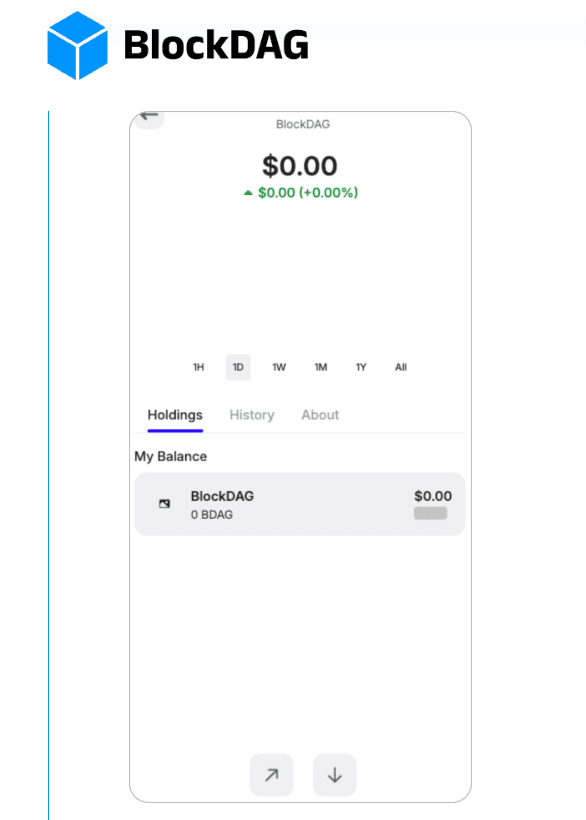
Task: Click the green up-triangle price change indicator
Action: (249, 192)
